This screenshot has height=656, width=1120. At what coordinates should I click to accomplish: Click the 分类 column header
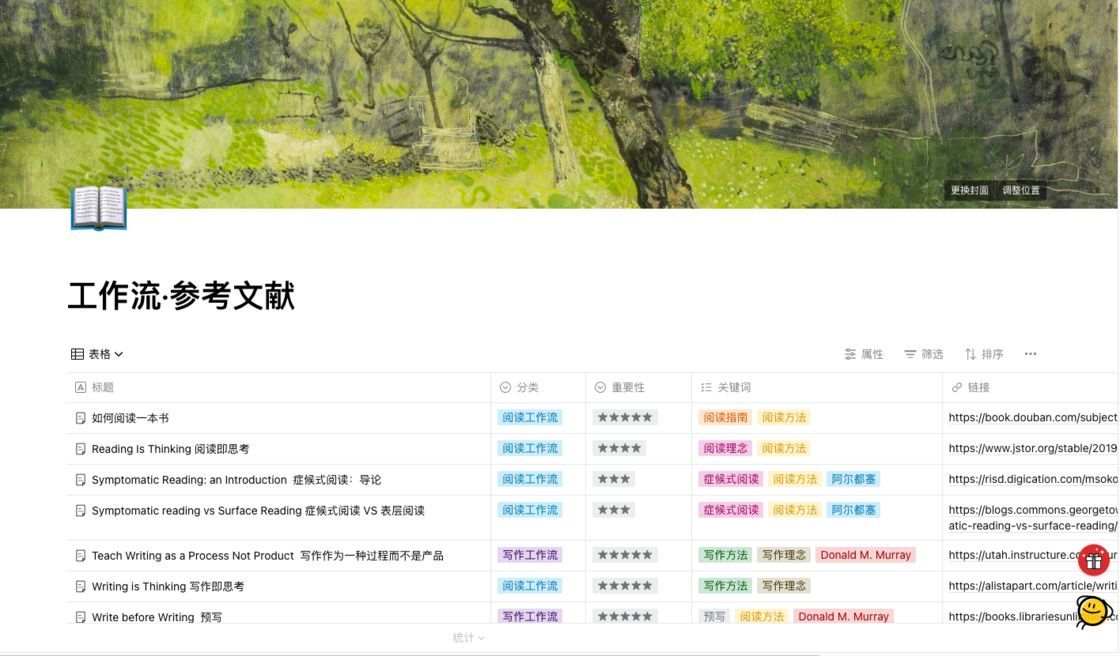538,387
